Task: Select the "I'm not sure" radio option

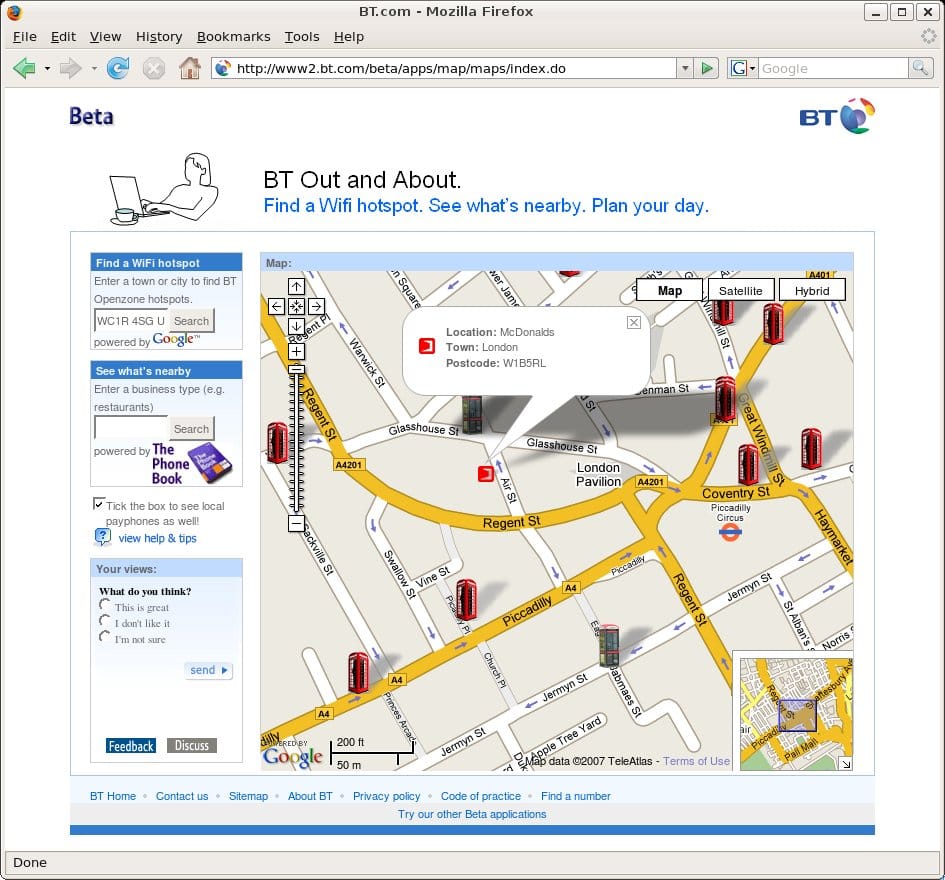Action: click(105, 637)
